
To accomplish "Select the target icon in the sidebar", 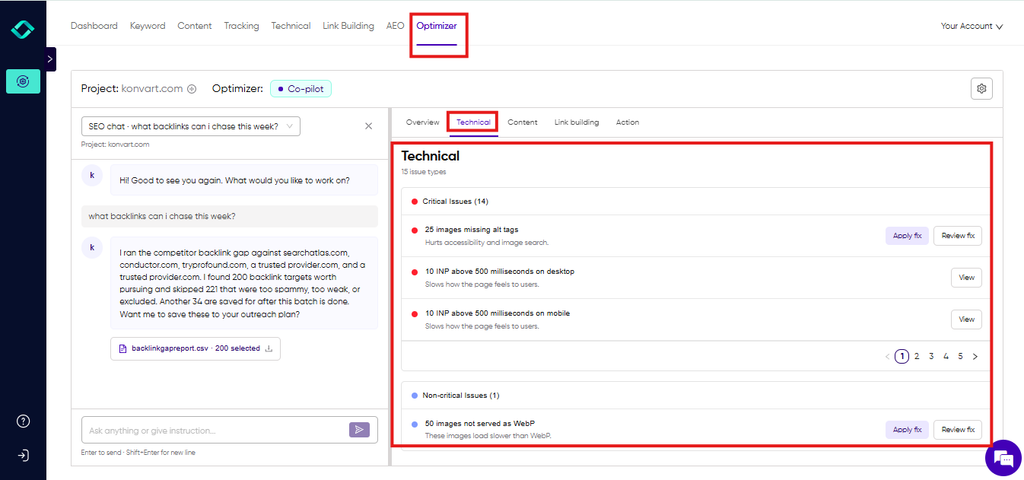I will 23,81.
